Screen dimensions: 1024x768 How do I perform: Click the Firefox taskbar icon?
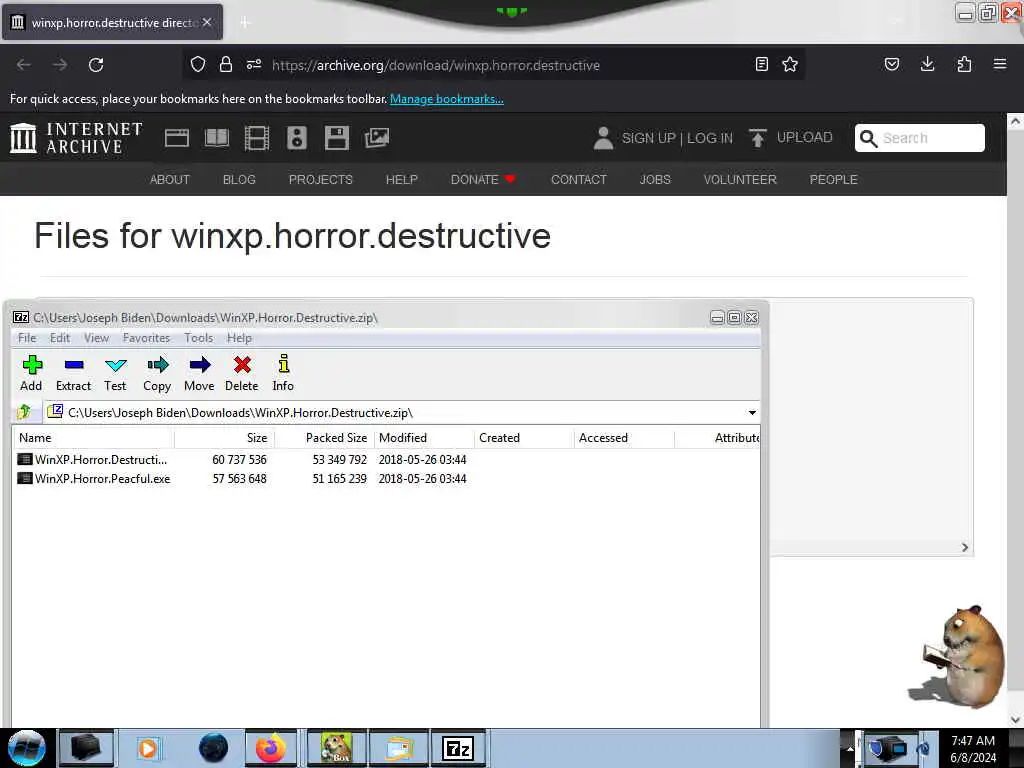[270, 748]
